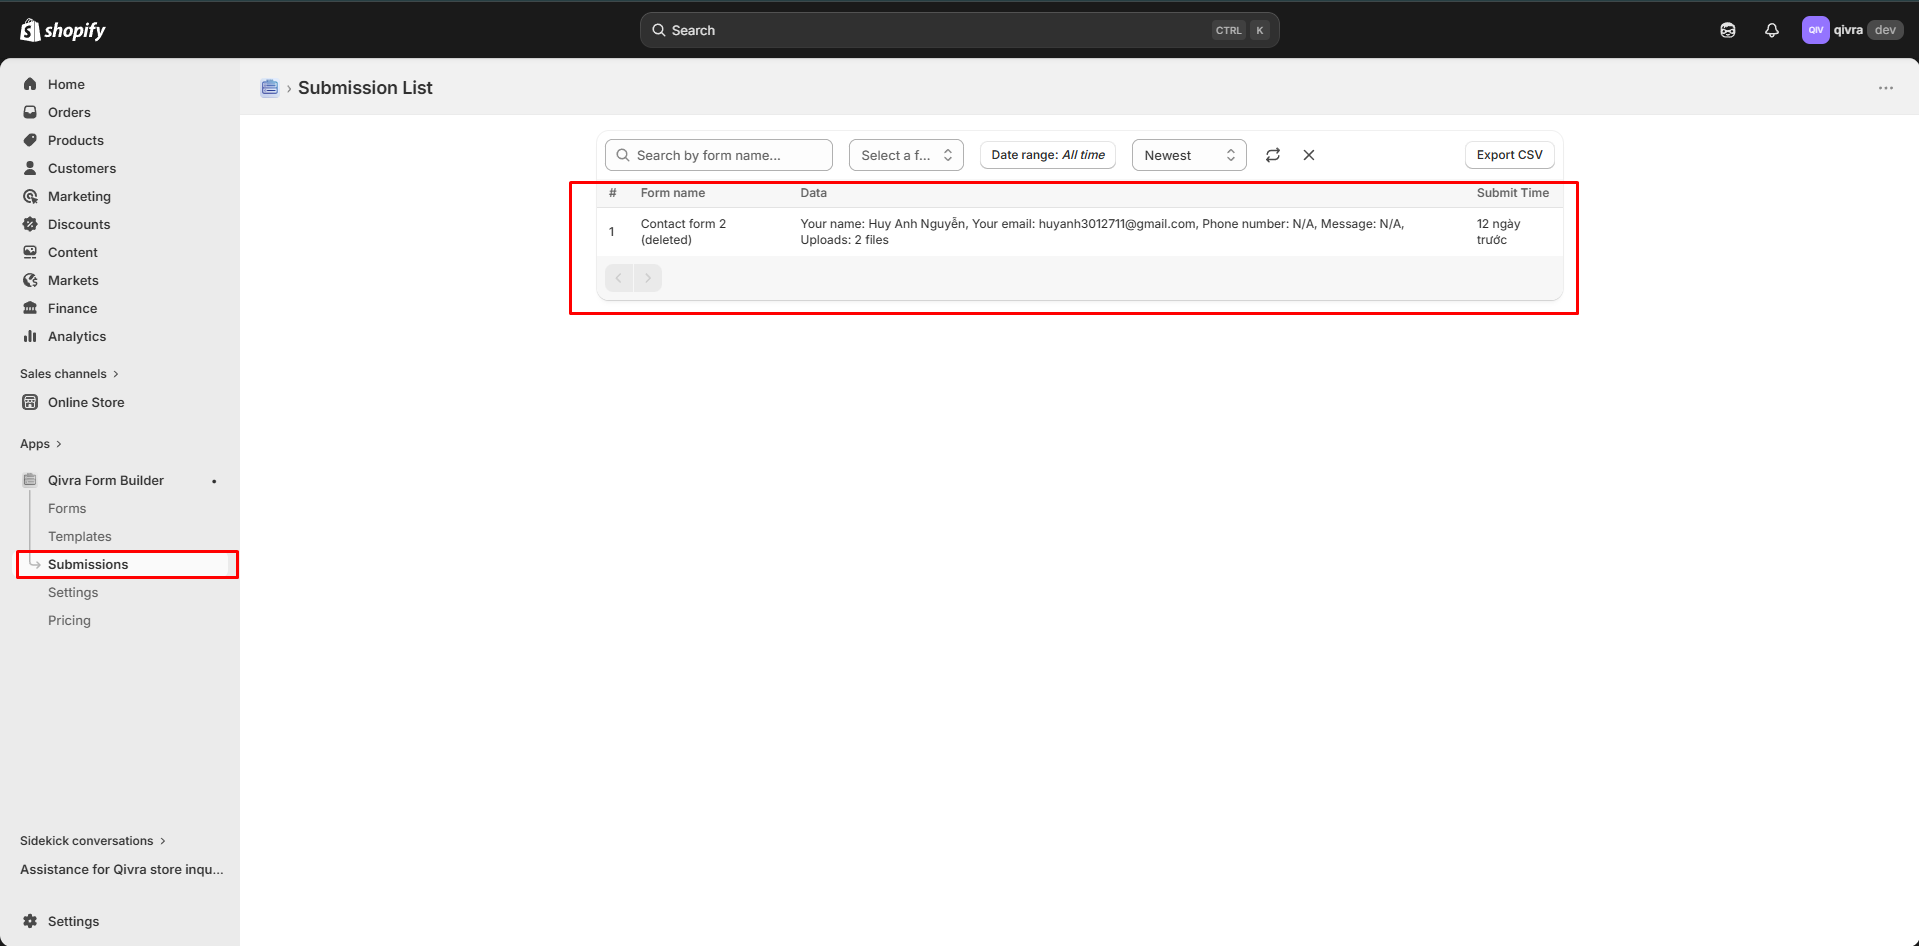This screenshot has height=946, width=1919.
Task: Click the Settings gear icon at the bottom of the sidebar
Action: pos(30,921)
